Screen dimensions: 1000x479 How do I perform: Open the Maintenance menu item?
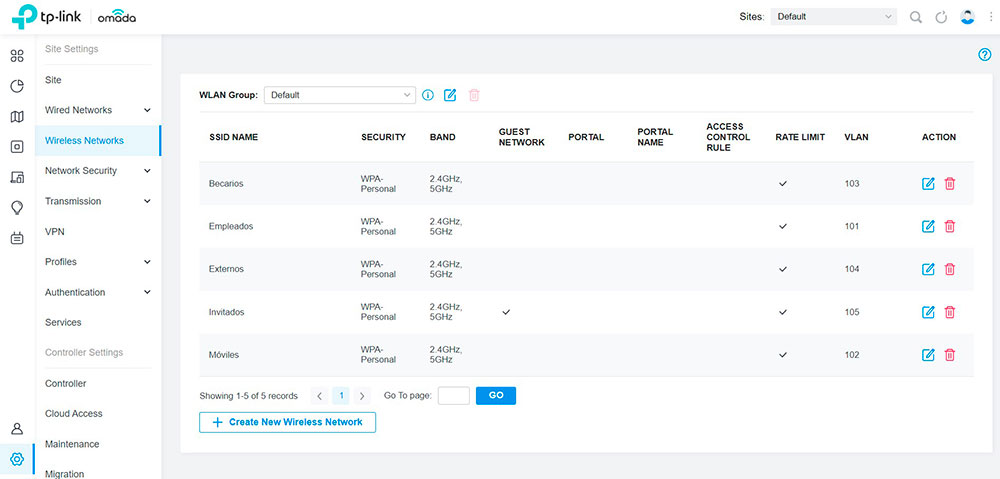(x=72, y=445)
